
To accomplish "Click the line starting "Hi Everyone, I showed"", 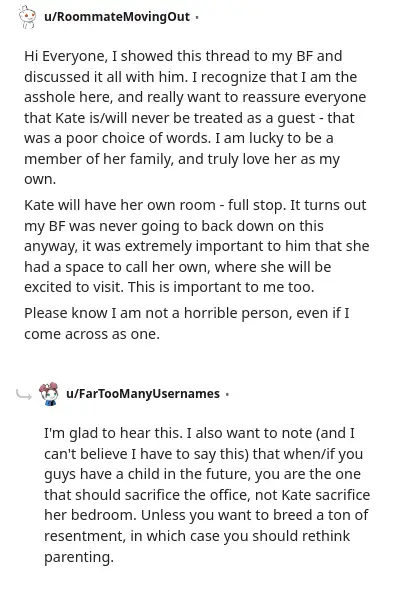I will point(183,56).
